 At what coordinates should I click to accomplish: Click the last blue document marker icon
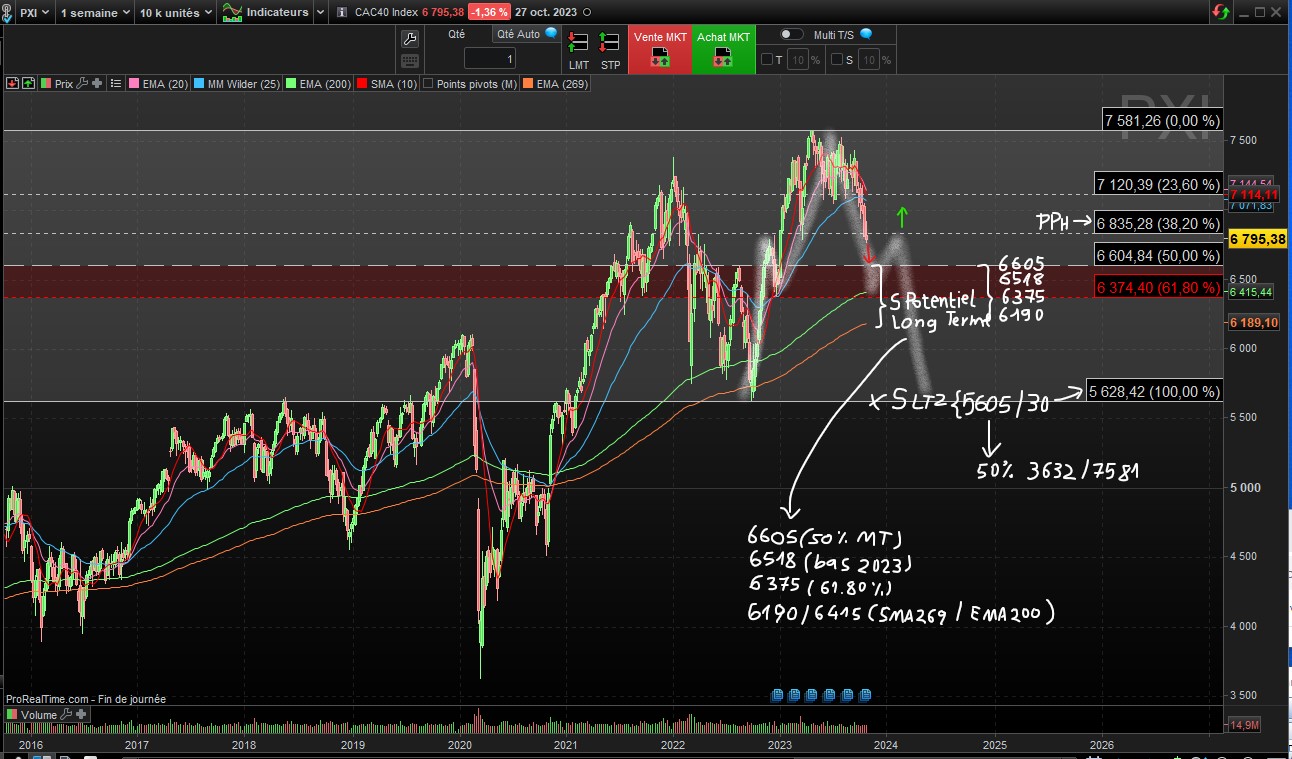pyautogui.click(x=866, y=694)
